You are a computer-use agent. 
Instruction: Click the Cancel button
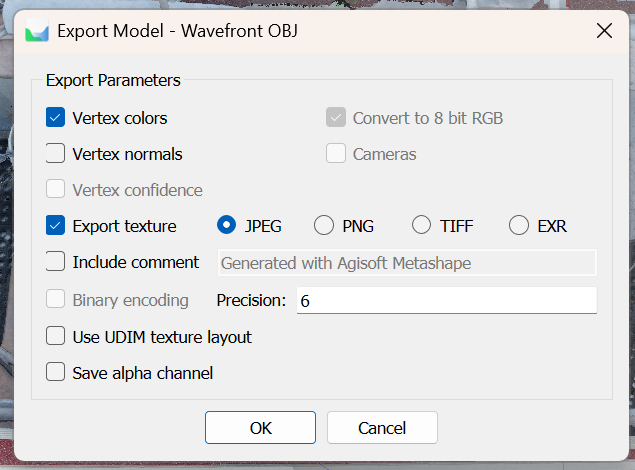point(382,428)
